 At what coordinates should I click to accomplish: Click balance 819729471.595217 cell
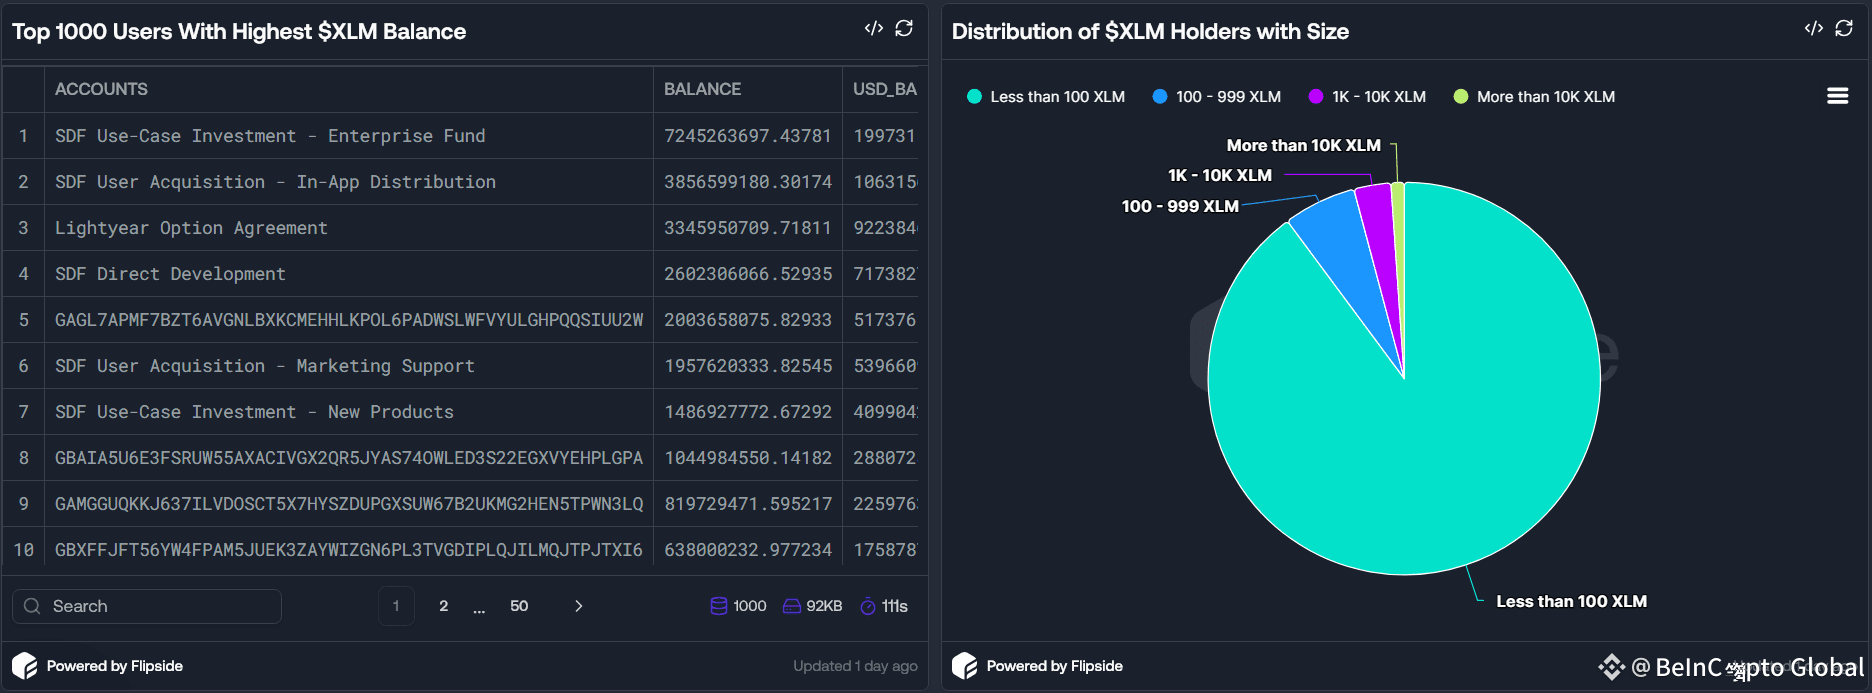point(748,504)
